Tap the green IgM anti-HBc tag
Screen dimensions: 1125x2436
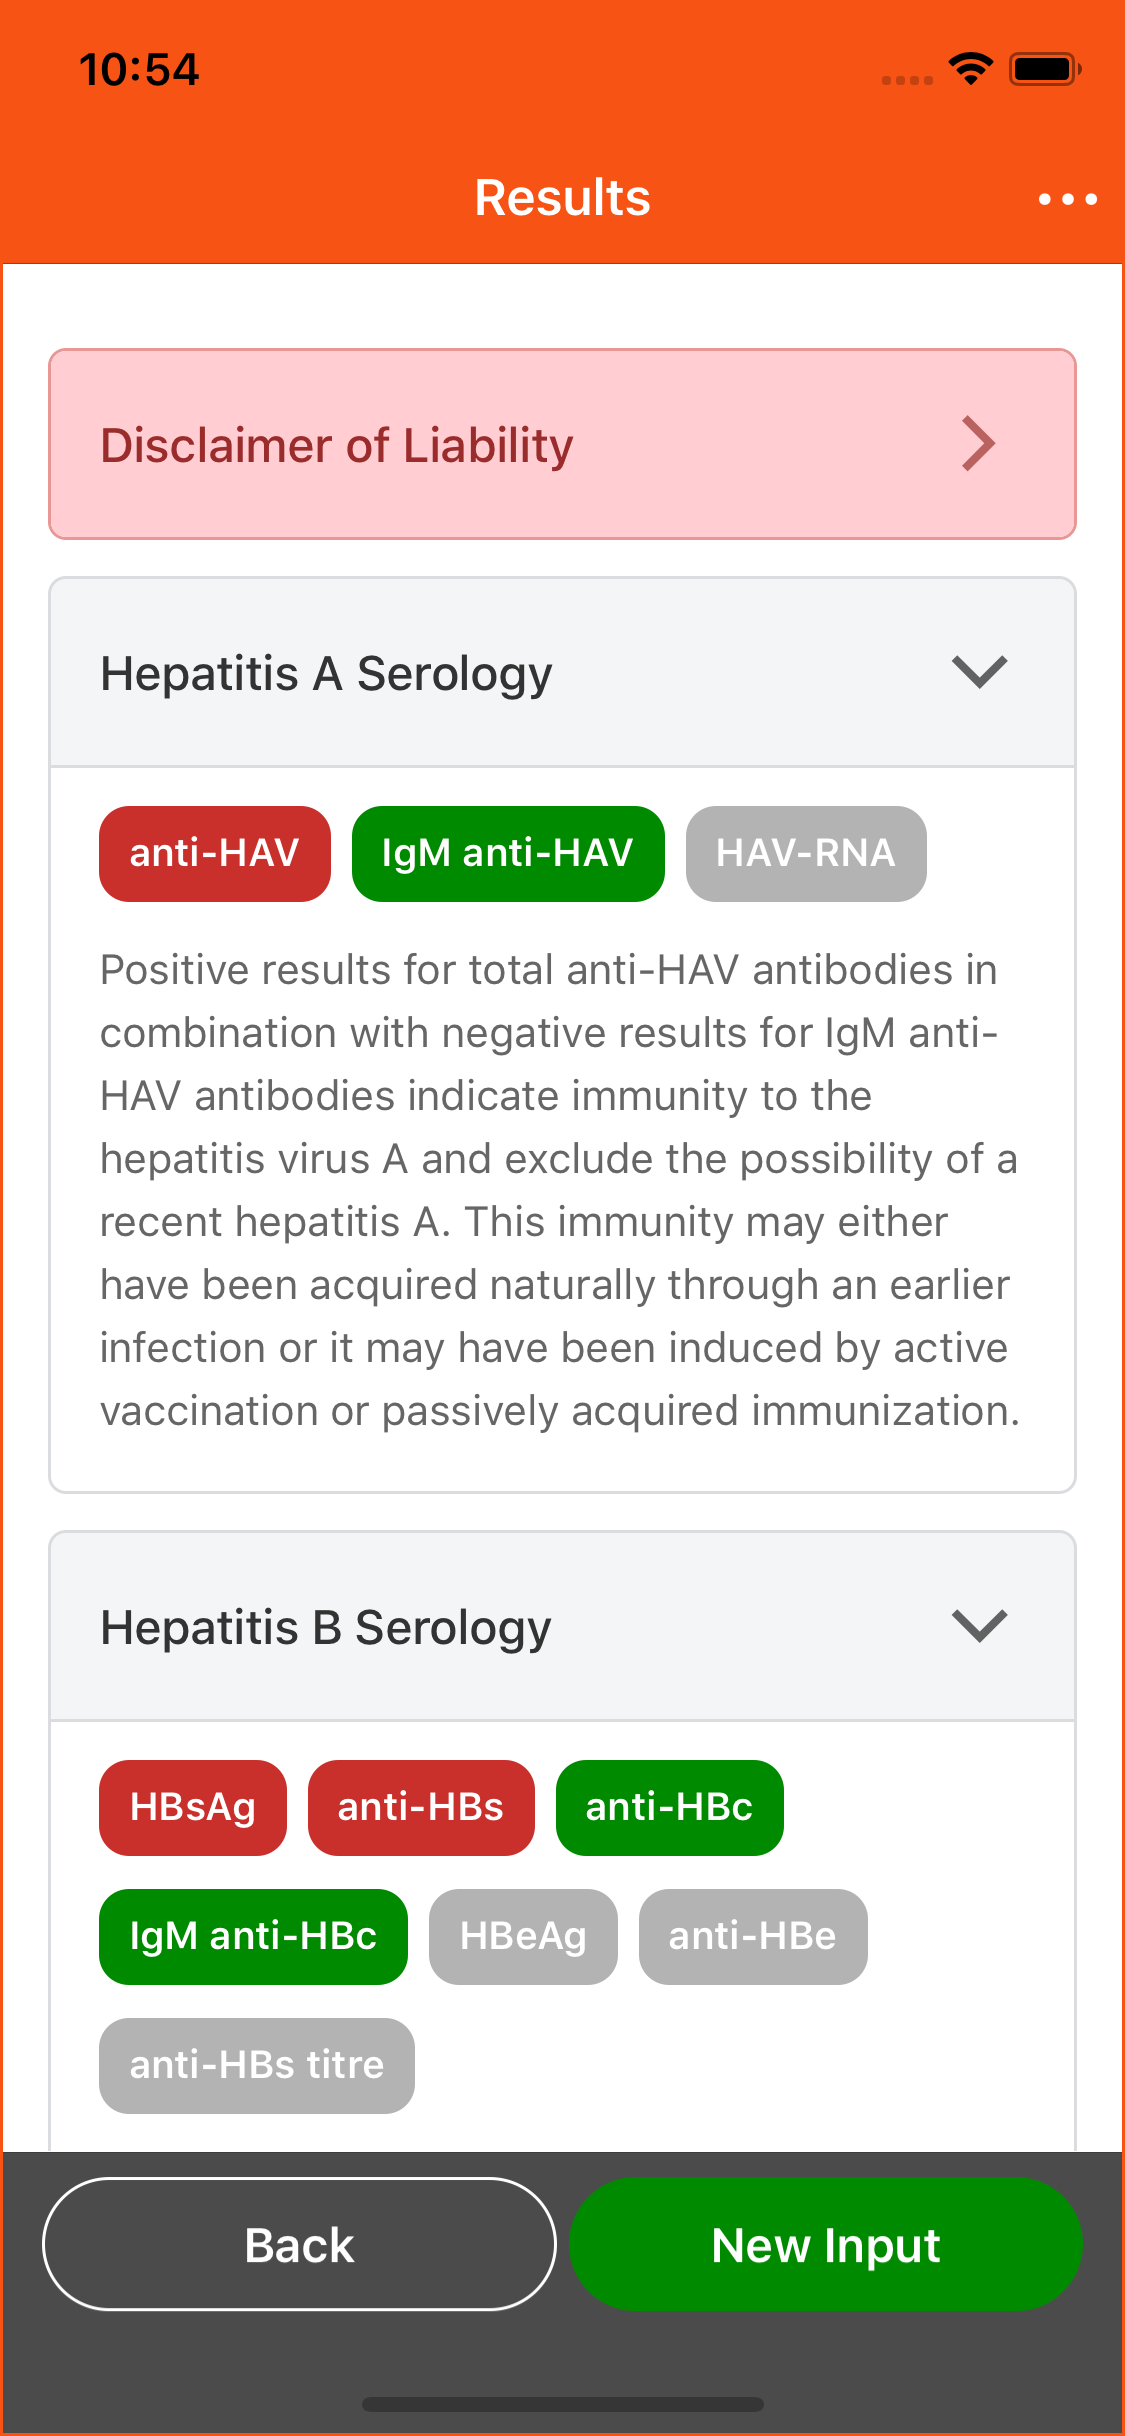click(253, 1936)
